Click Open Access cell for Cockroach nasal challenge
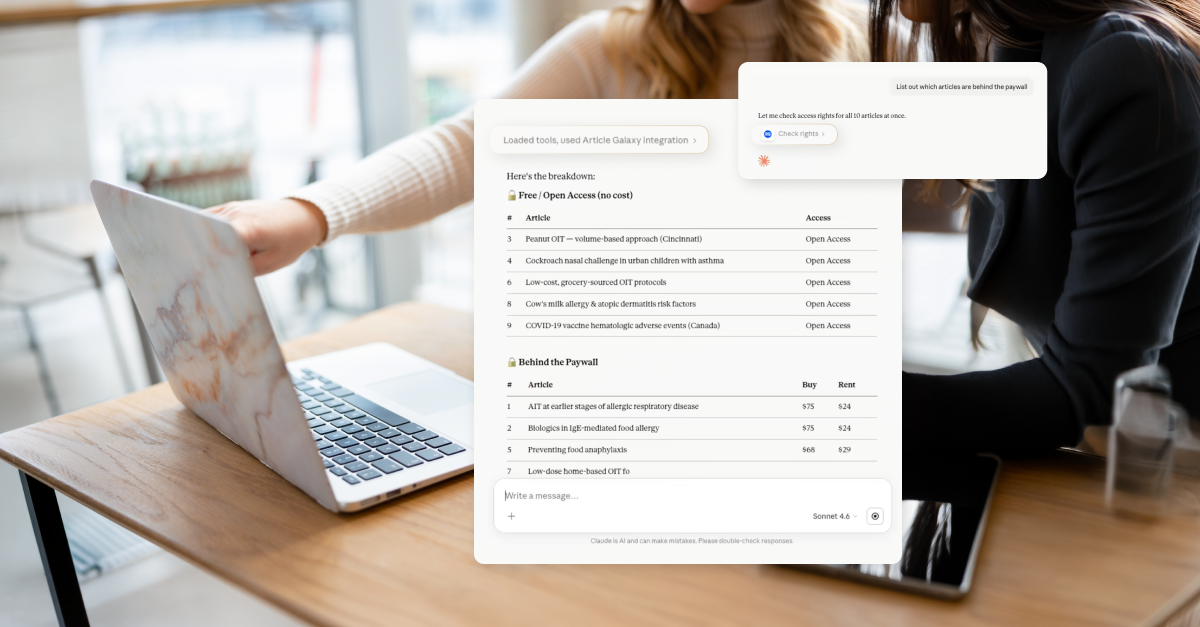This screenshot has height=627, width=1200. 828,261
